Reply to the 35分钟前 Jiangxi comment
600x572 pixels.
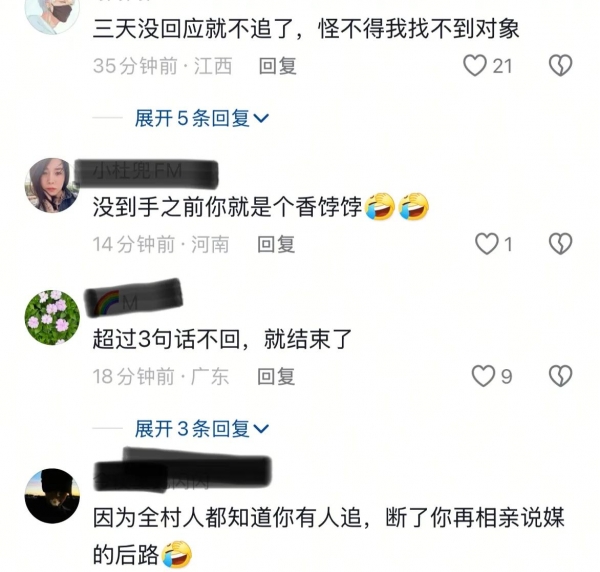coord(277,66)
